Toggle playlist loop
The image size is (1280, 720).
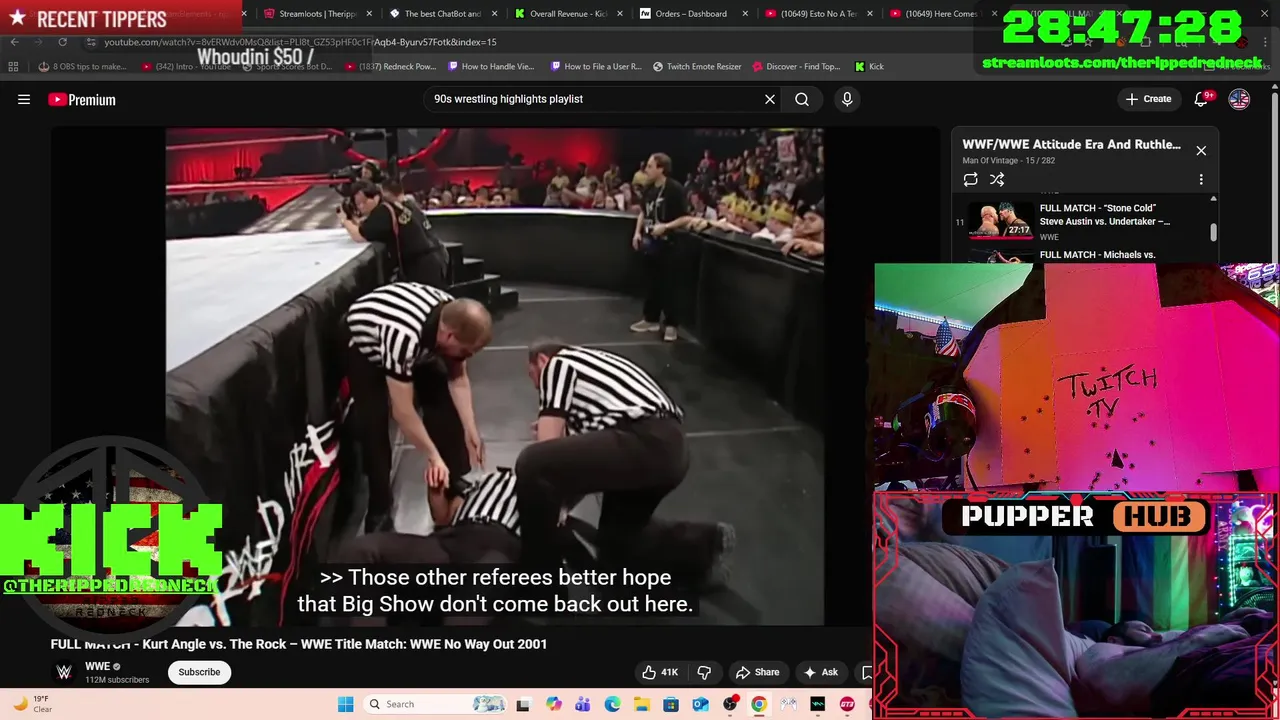pos(970,180)
